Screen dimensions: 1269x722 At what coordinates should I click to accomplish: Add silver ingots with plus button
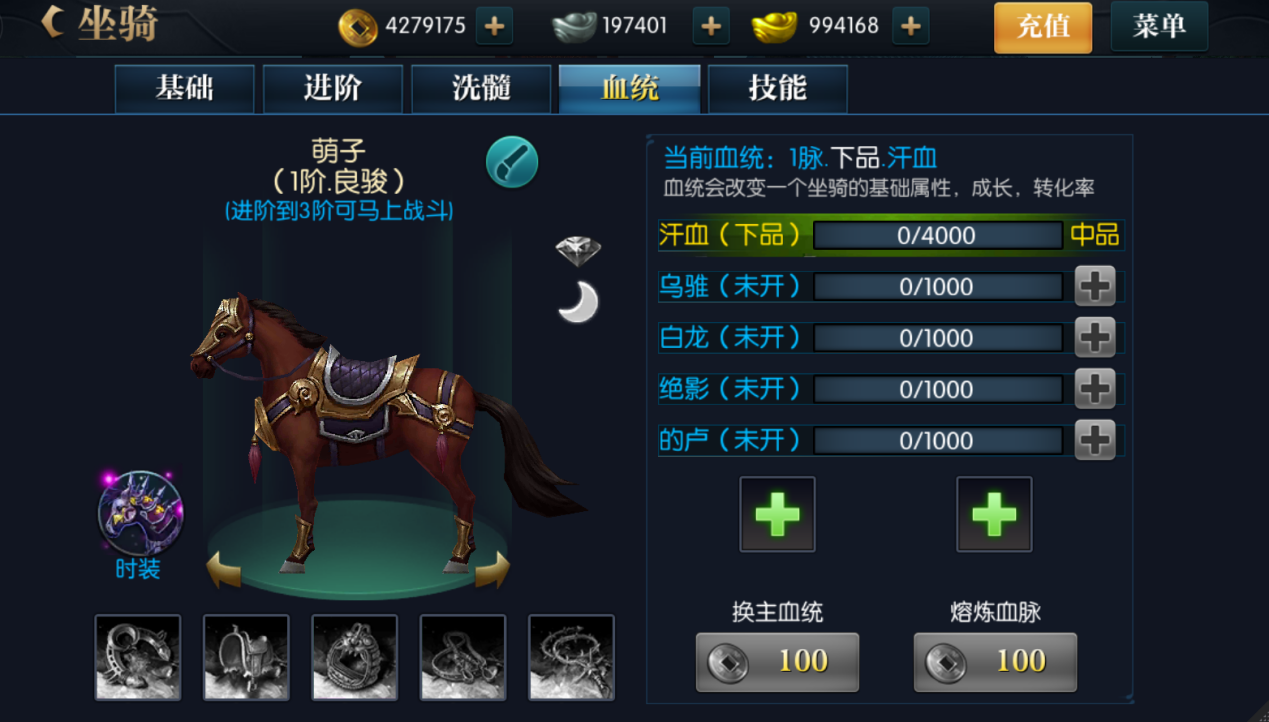pyautogui.click(x=710, y=26)
